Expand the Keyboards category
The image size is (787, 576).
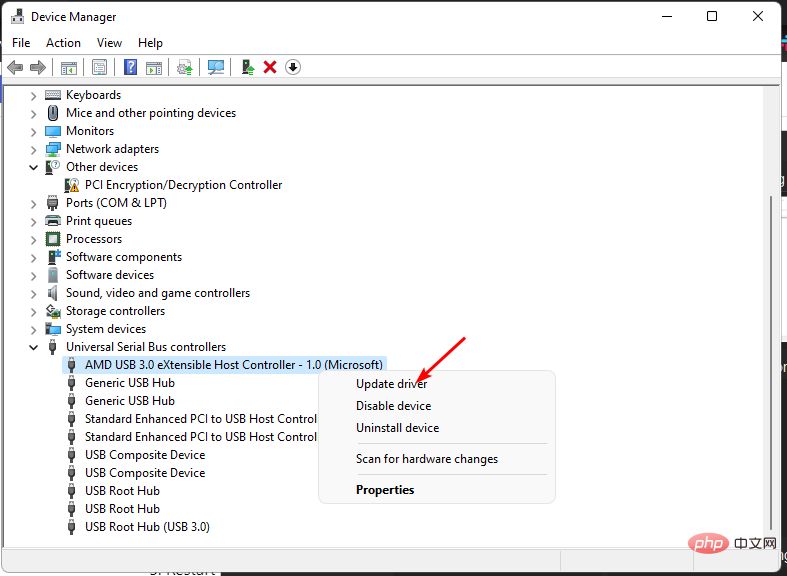coord(34,95)
